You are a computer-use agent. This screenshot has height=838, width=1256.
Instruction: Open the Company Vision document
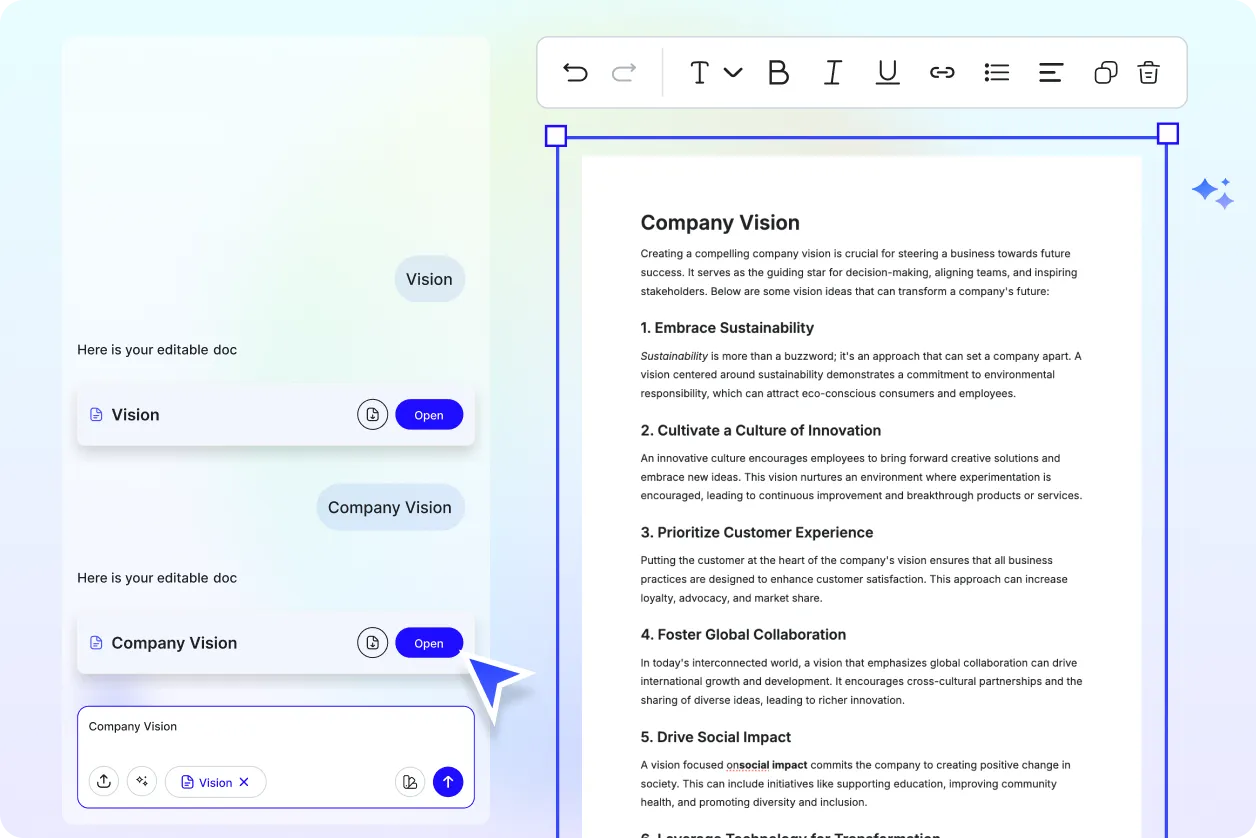pyautogui.click(x=429, y=643)
